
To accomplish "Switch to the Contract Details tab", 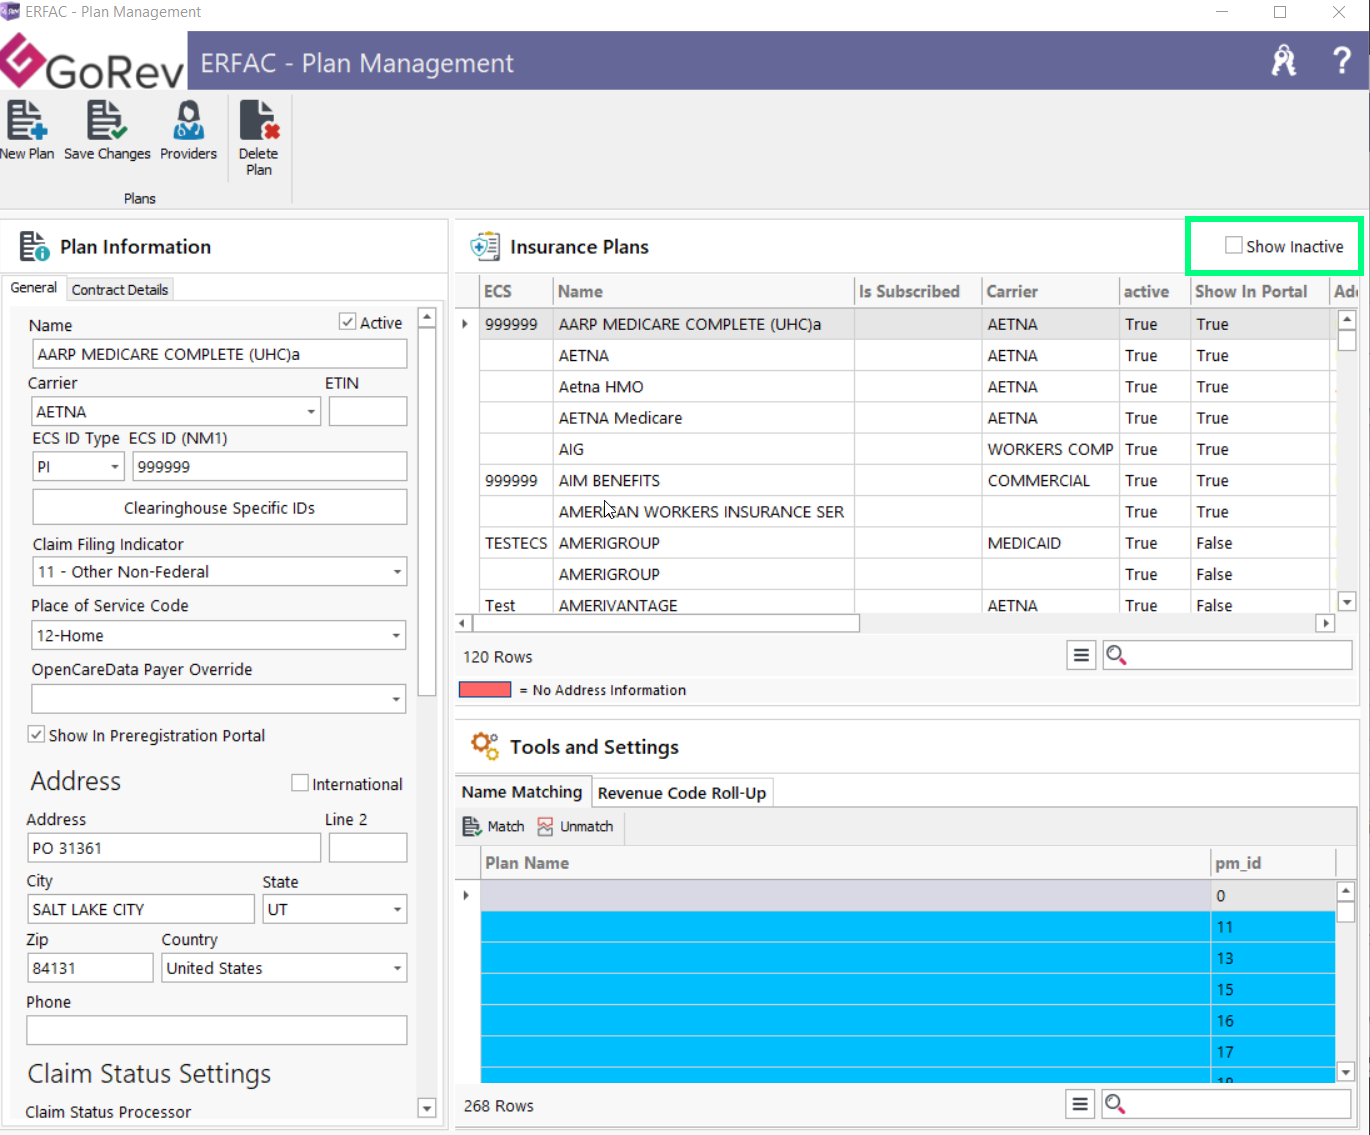I will (x=120, y=290).
